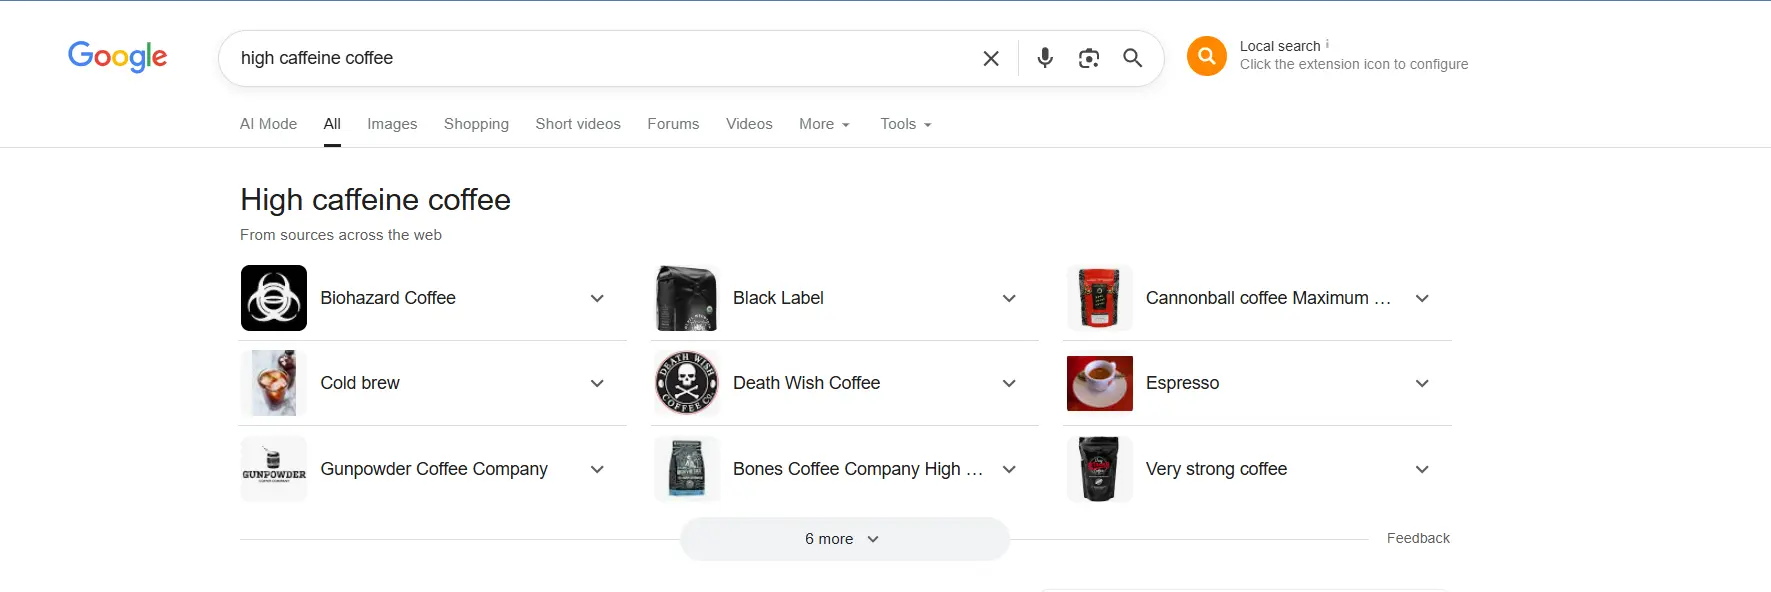The image size is (1771, 592).
Task: Switch to the Images tab
Action: click(x=391, y=124)
